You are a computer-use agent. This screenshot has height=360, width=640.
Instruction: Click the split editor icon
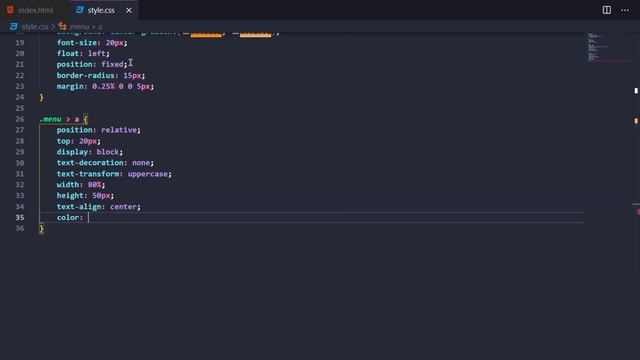tap(607, 10)
